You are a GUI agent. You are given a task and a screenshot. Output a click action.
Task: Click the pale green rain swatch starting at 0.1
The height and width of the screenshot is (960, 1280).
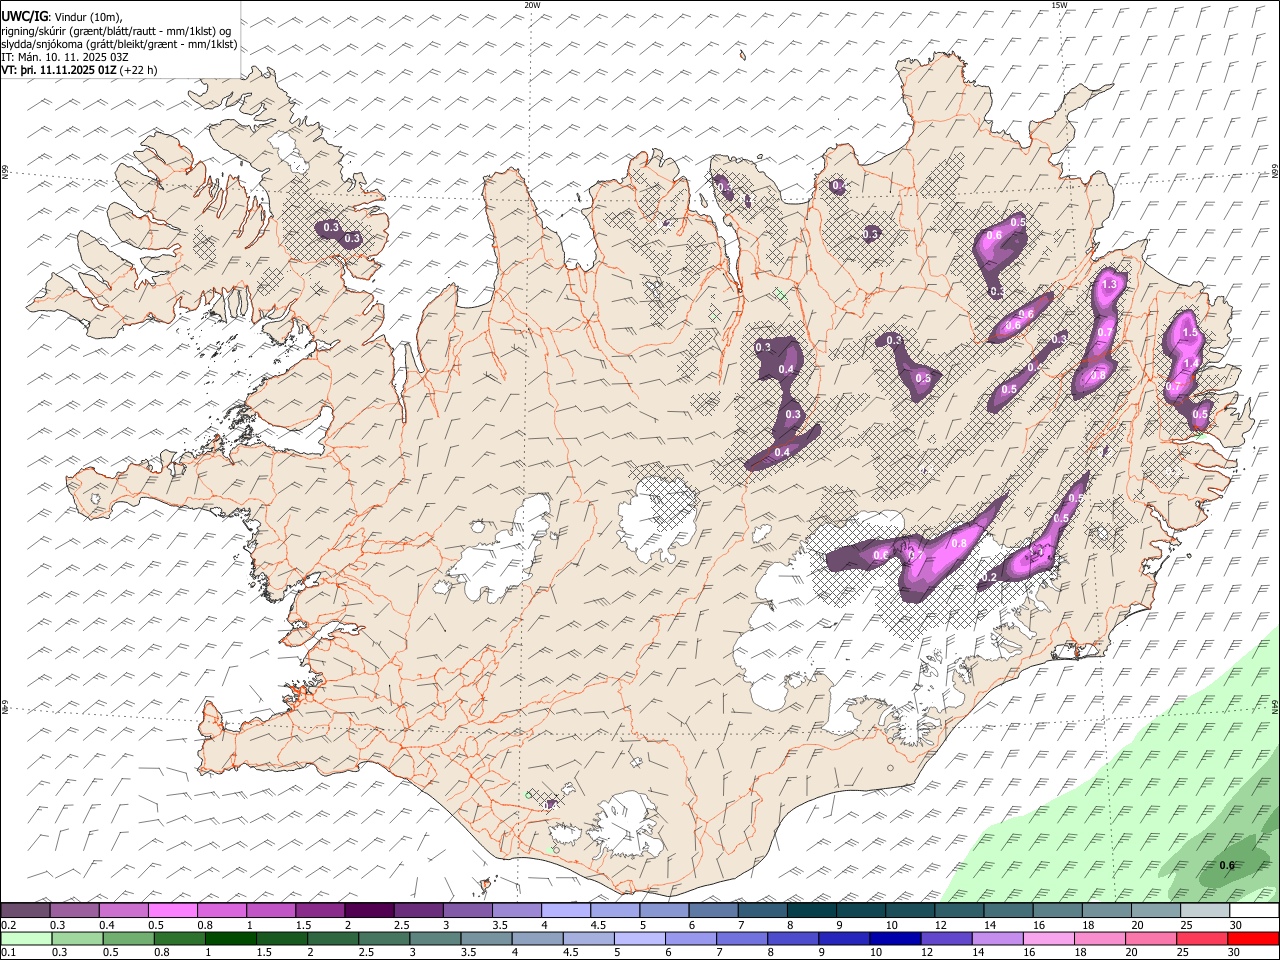(x=25, y=938)
